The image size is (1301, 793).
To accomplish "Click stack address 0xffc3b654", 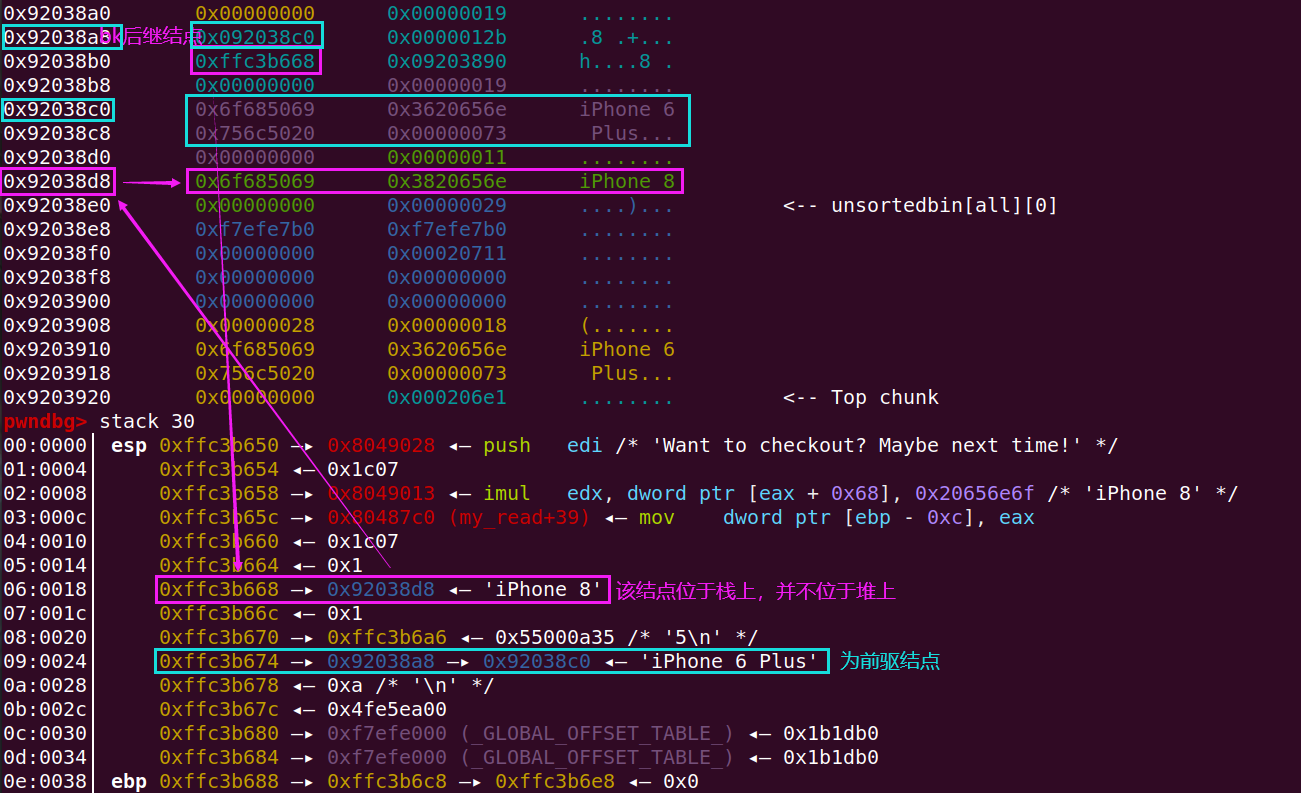I will coord(219,470).
